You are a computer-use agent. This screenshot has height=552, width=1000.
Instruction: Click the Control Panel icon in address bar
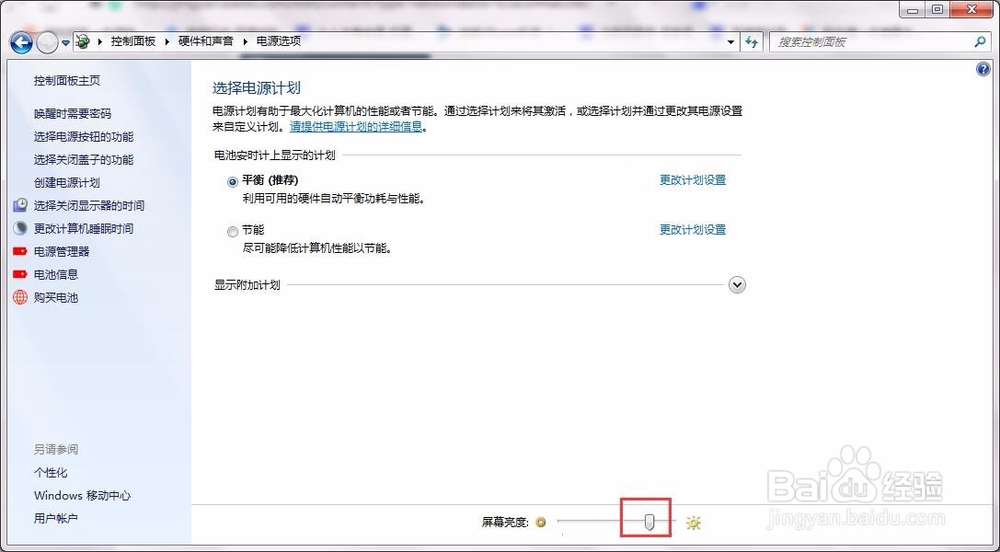82,41
